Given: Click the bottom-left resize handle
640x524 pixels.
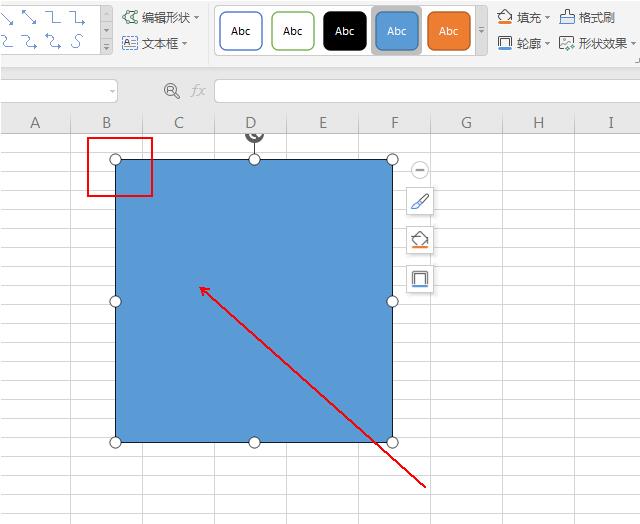Looking at the screenshot, I should [116, 442].
